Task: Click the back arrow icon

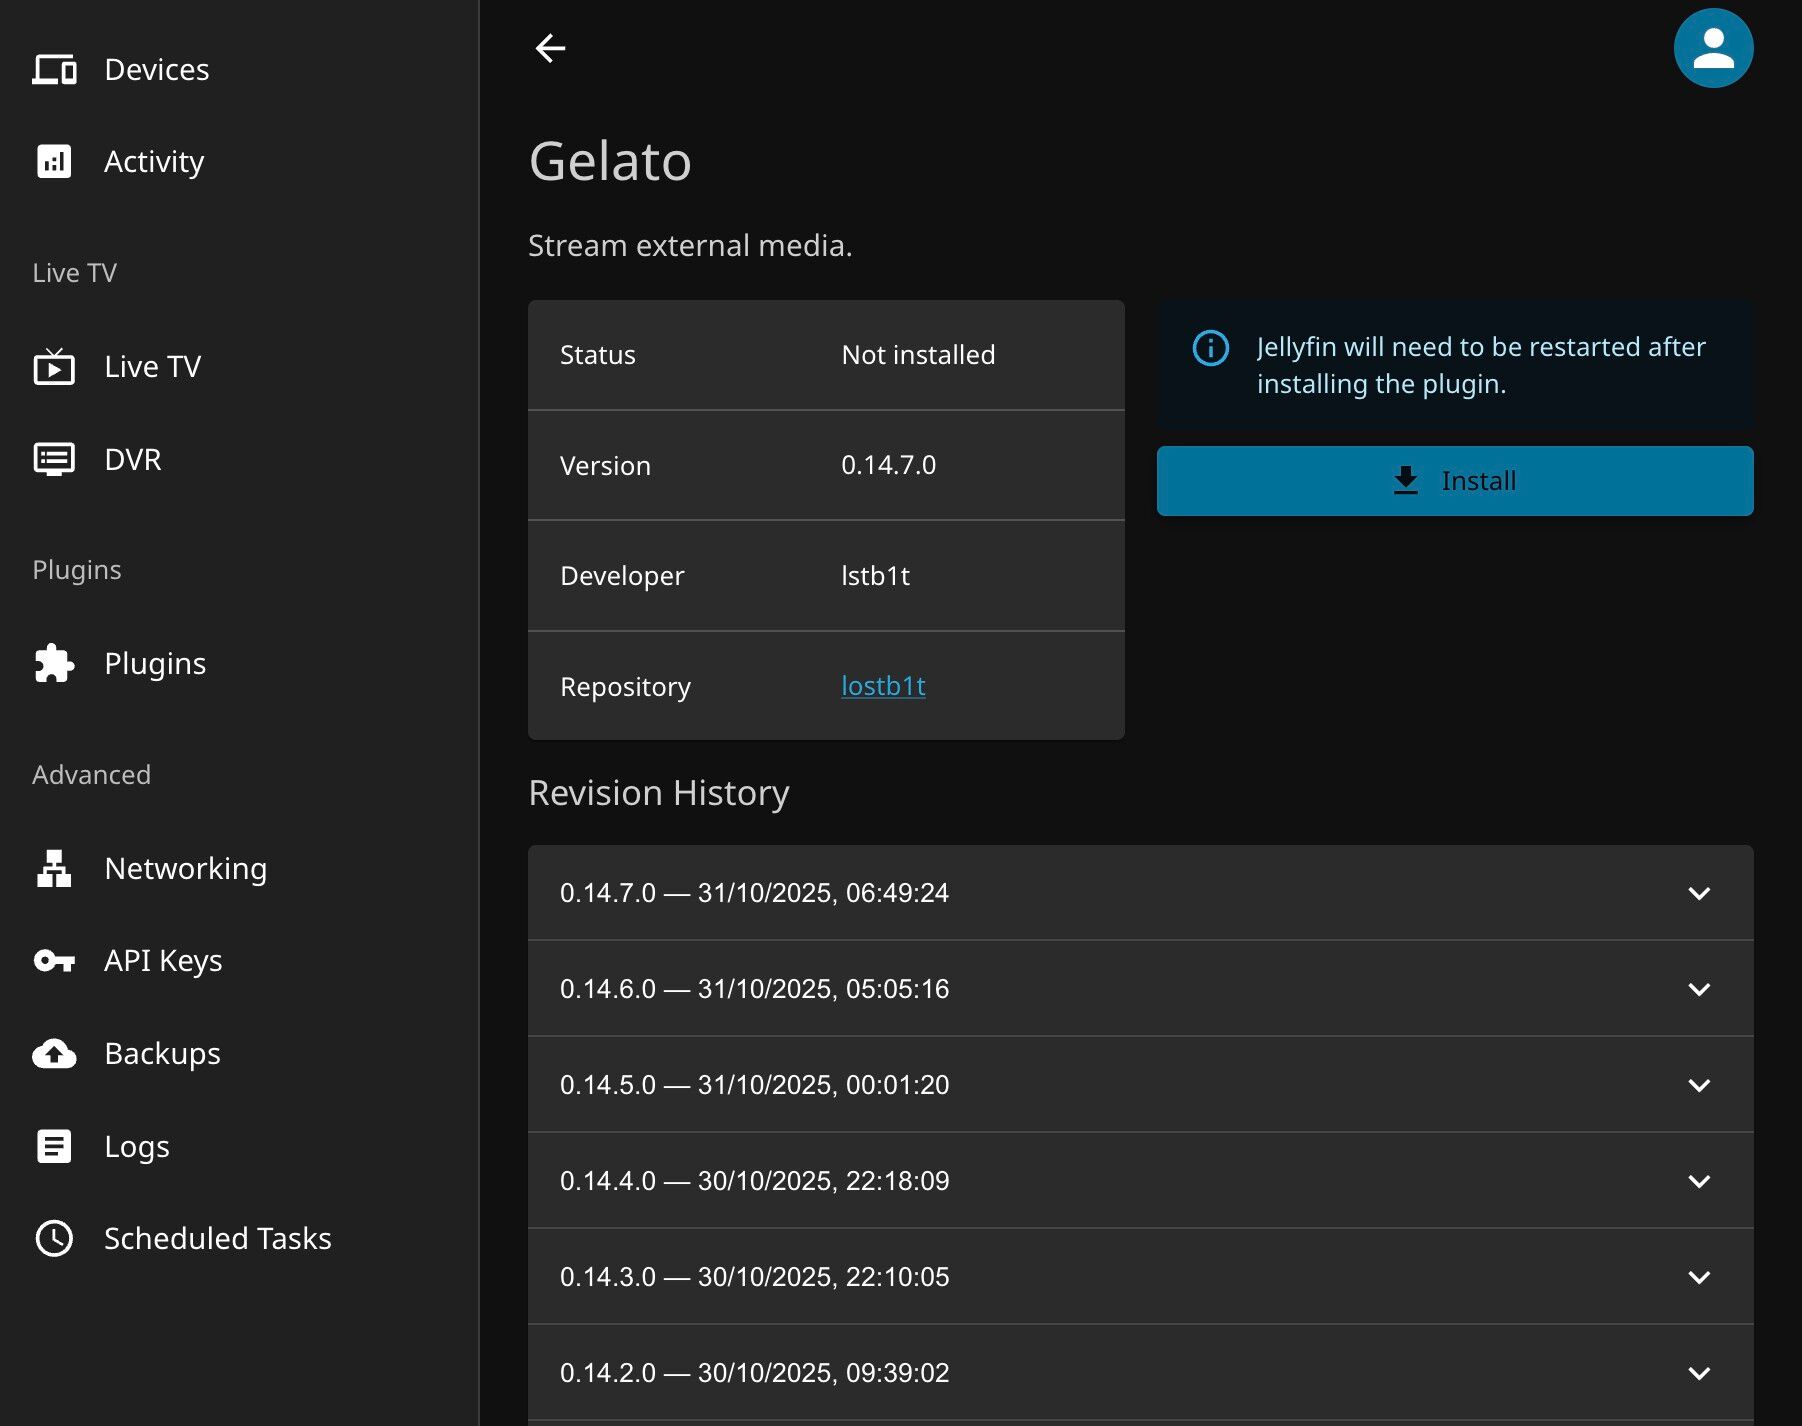Action: pyautogui.click(x=550, y=48)
